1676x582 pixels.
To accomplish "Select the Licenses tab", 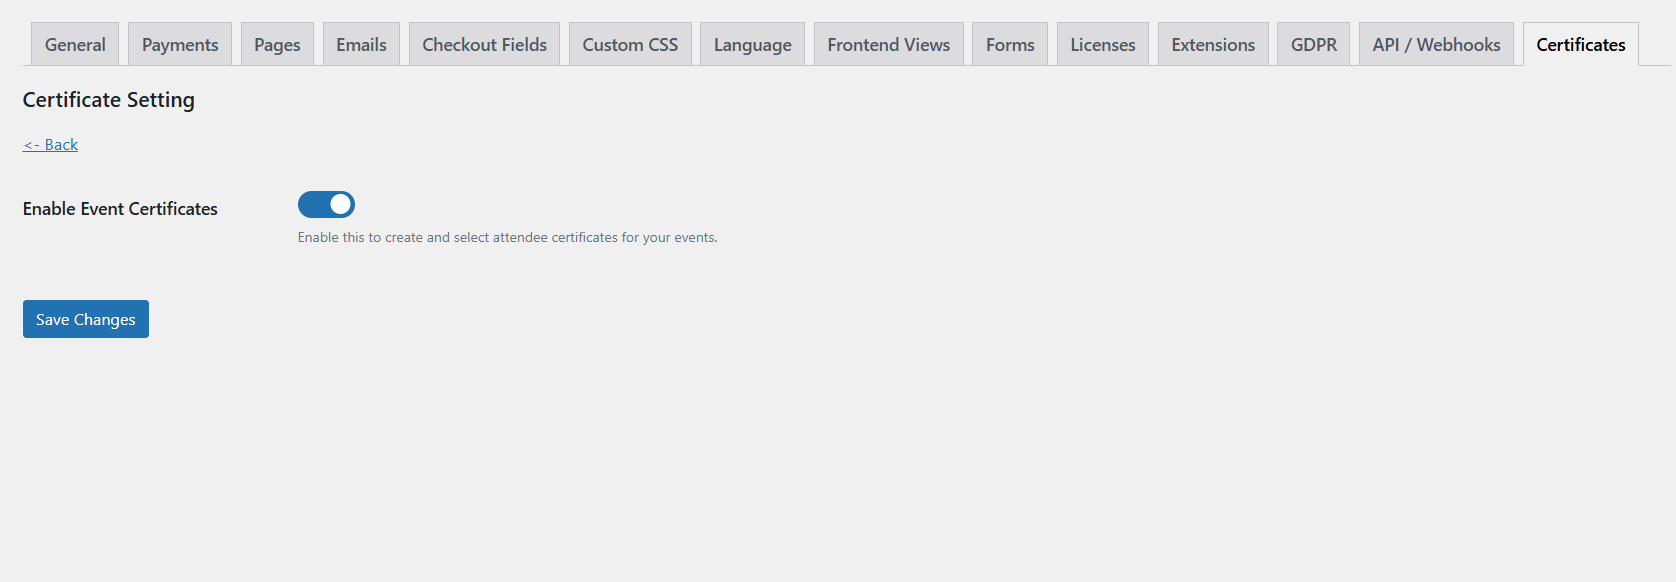I will pyautogui.click(x=1102, y=45).
